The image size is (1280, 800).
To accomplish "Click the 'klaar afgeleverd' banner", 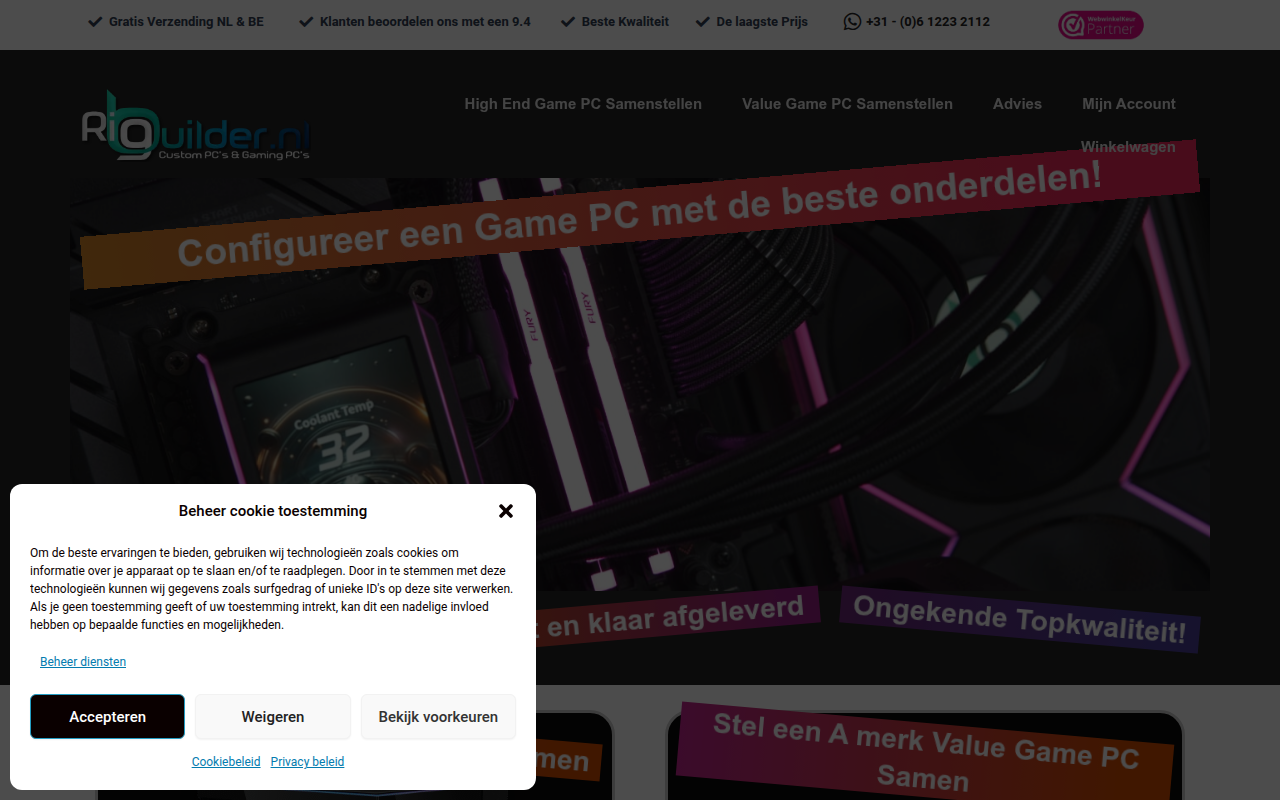I will [x=678, y=617].
